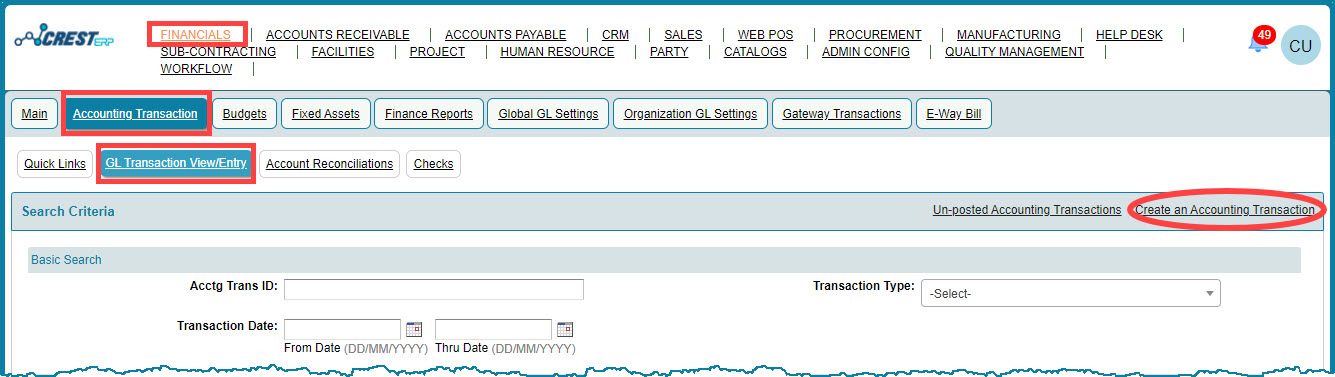Viewport: 1335px width, 377px height.
Task: Click the CU user avatar
Action: tap(1300, 46)
